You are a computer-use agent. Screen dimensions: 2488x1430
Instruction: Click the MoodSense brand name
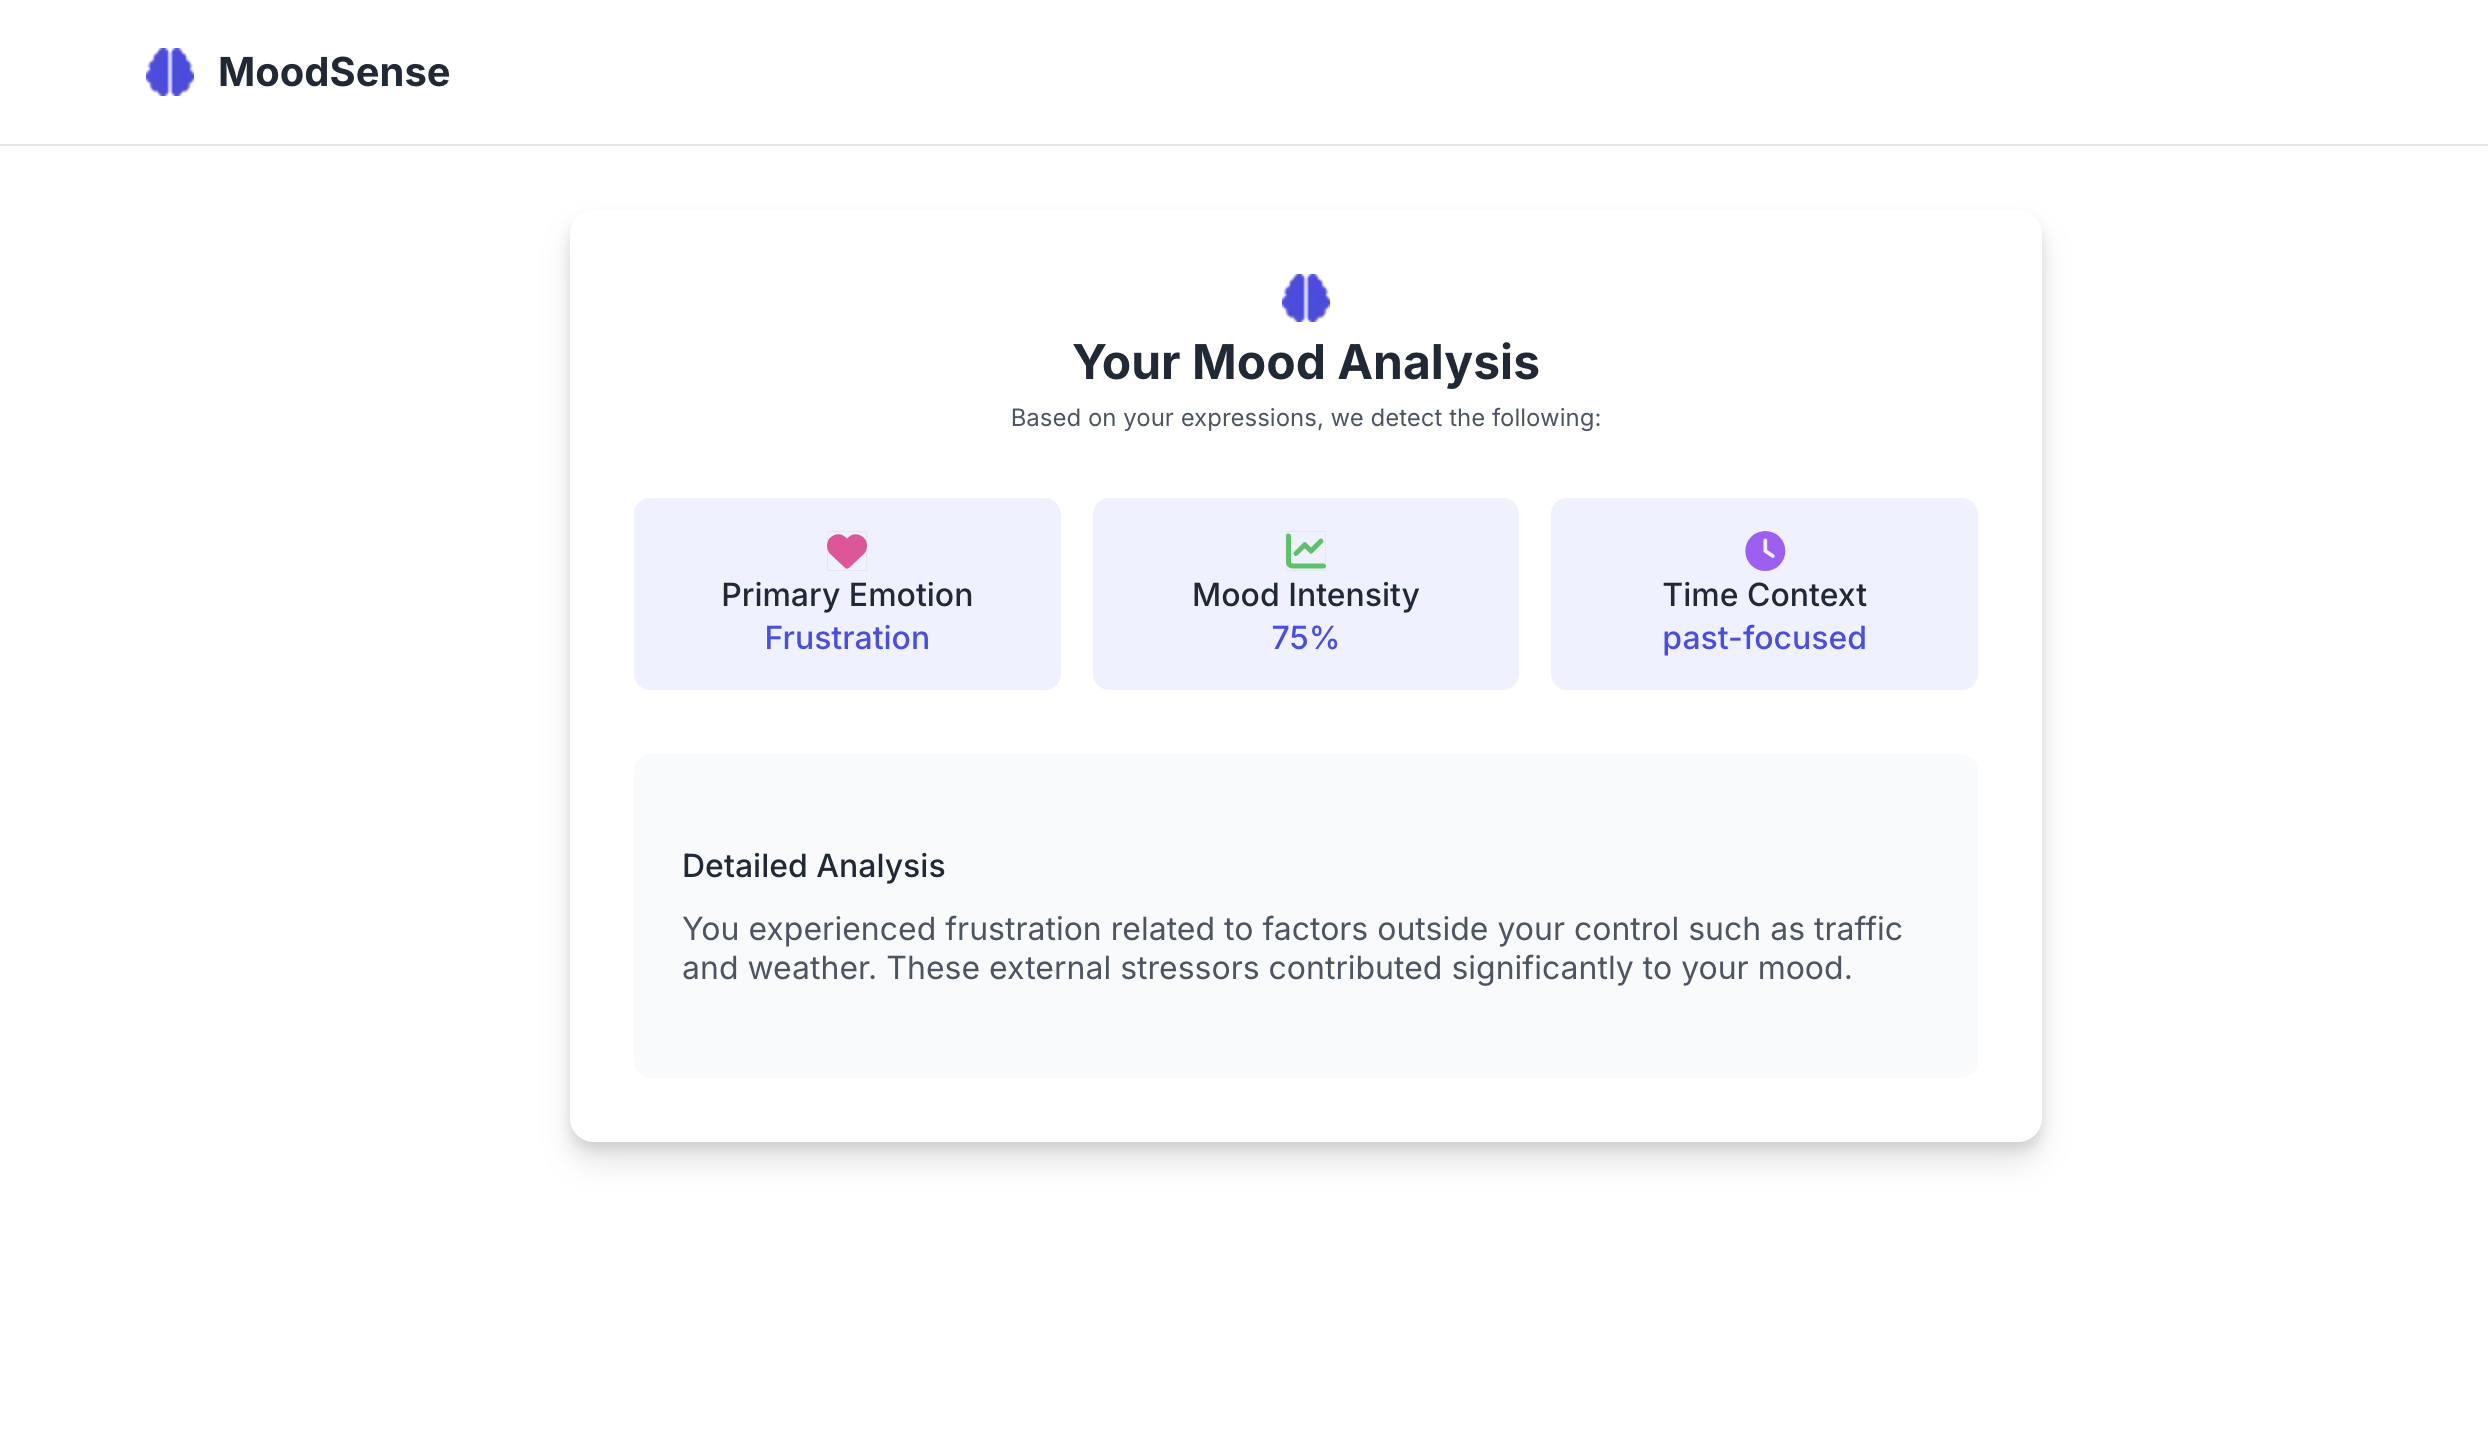(x=334, y=72)
